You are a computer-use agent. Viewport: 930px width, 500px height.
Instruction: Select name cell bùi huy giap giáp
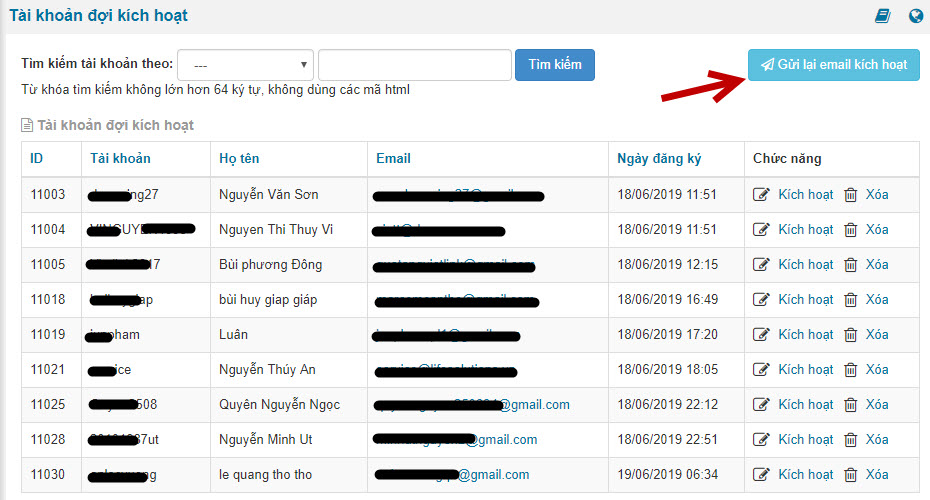[268, 300]
